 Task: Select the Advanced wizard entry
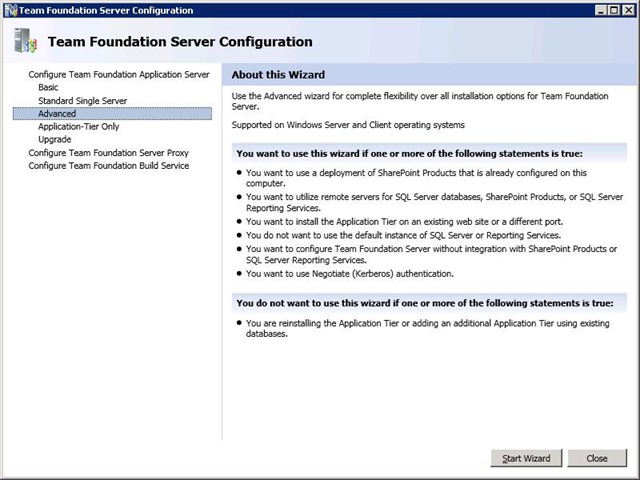(112, 113)
